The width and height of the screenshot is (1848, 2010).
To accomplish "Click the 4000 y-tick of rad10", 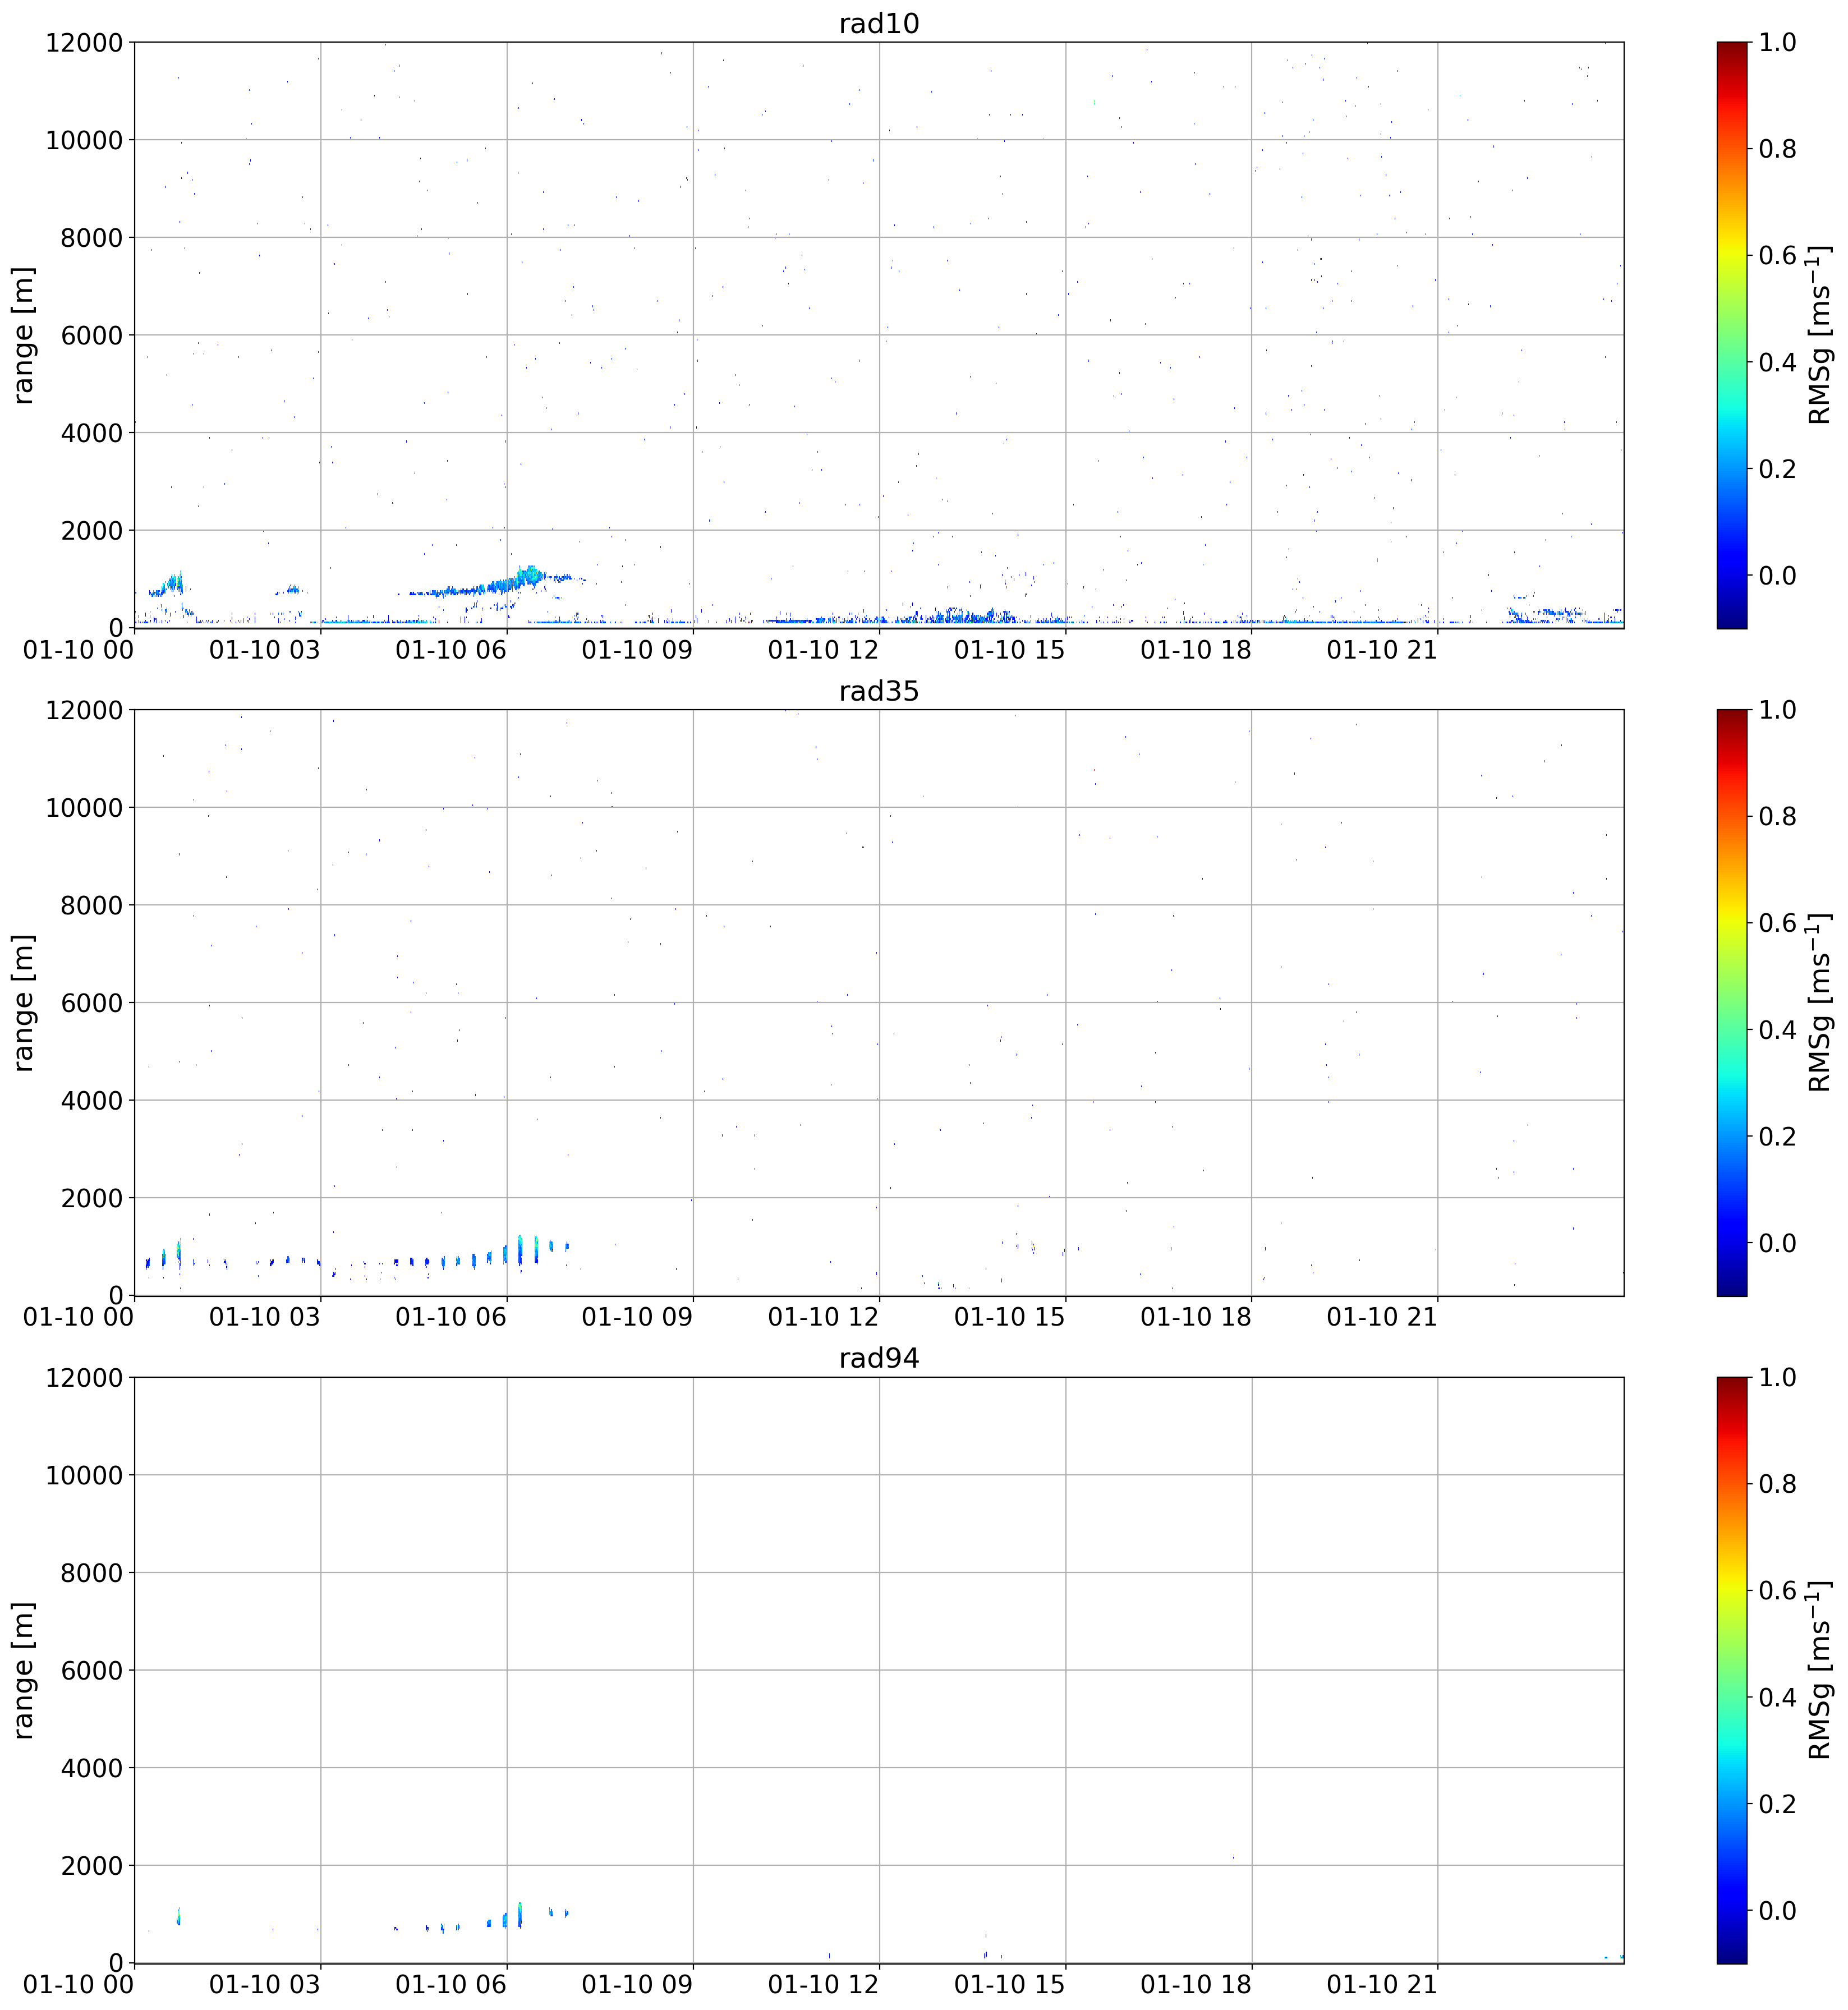I will (x=91, y=433).
